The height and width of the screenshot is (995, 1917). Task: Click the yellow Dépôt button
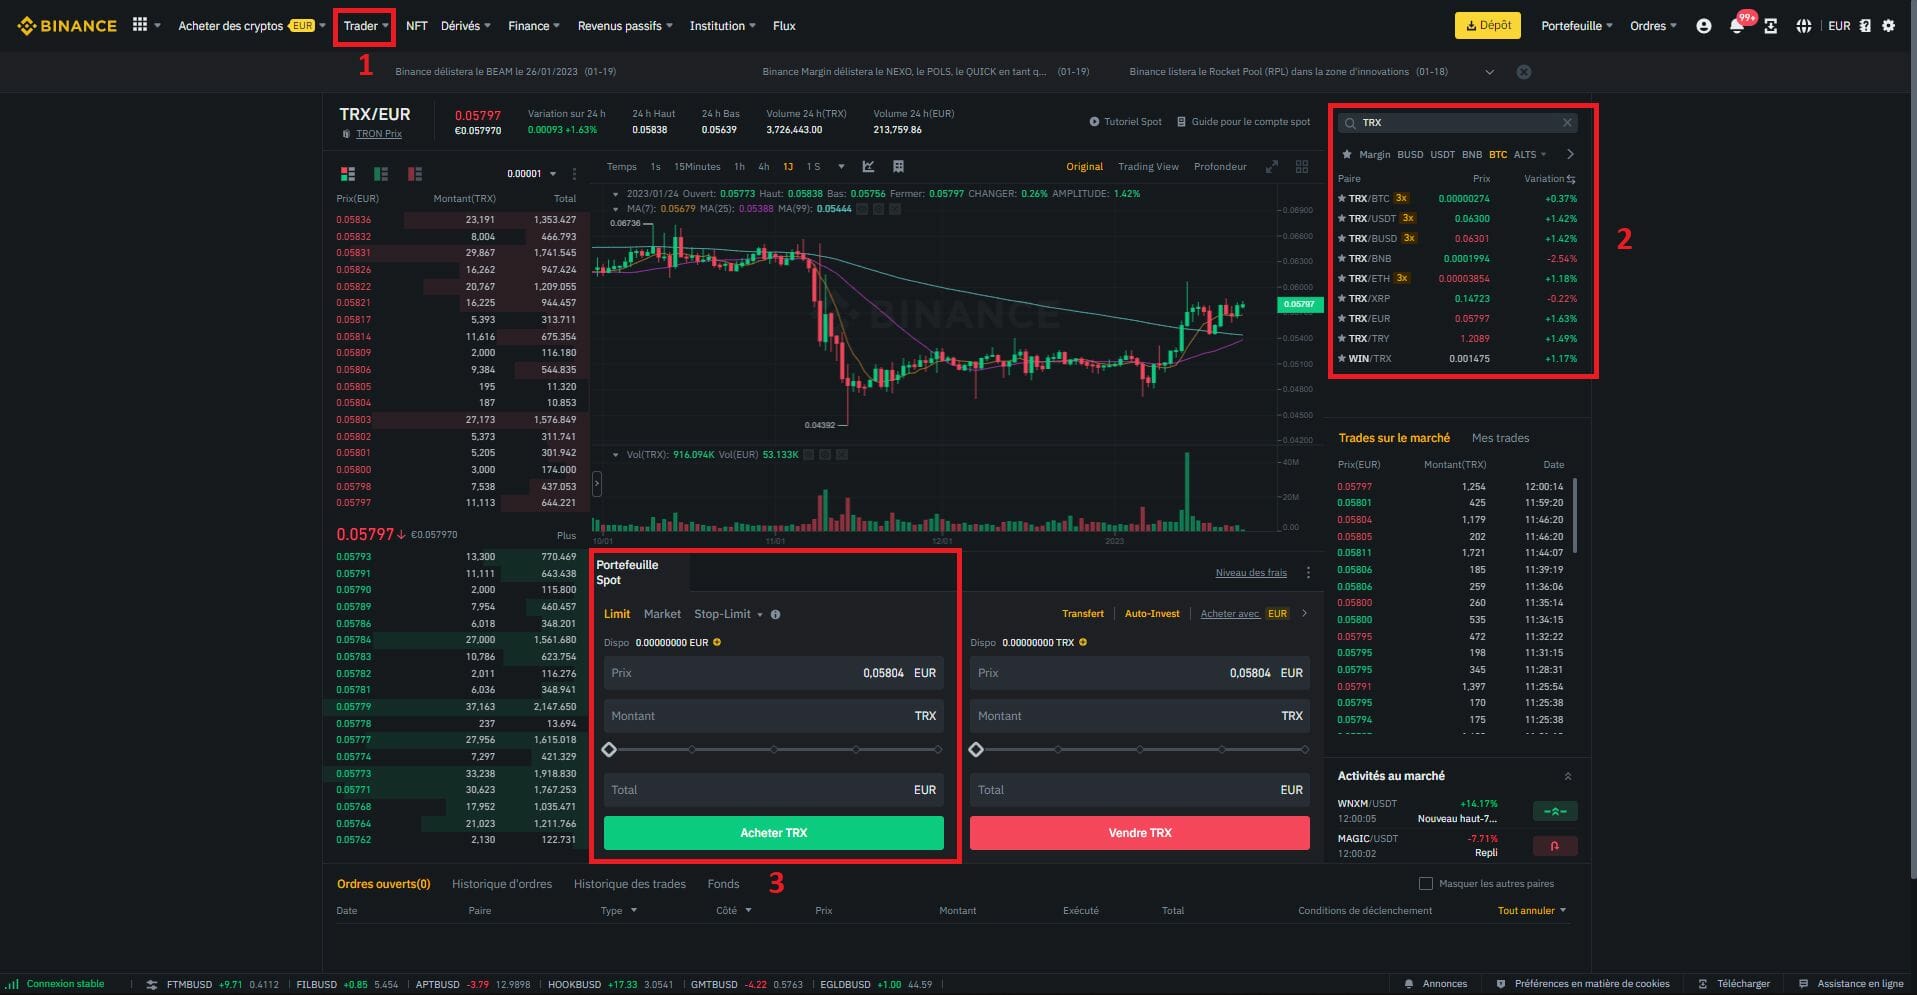[1488, 26]
